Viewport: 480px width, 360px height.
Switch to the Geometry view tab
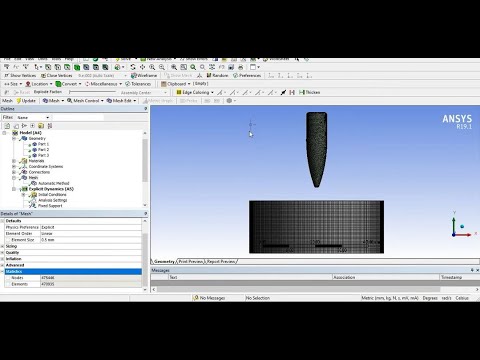pos(164,261)
